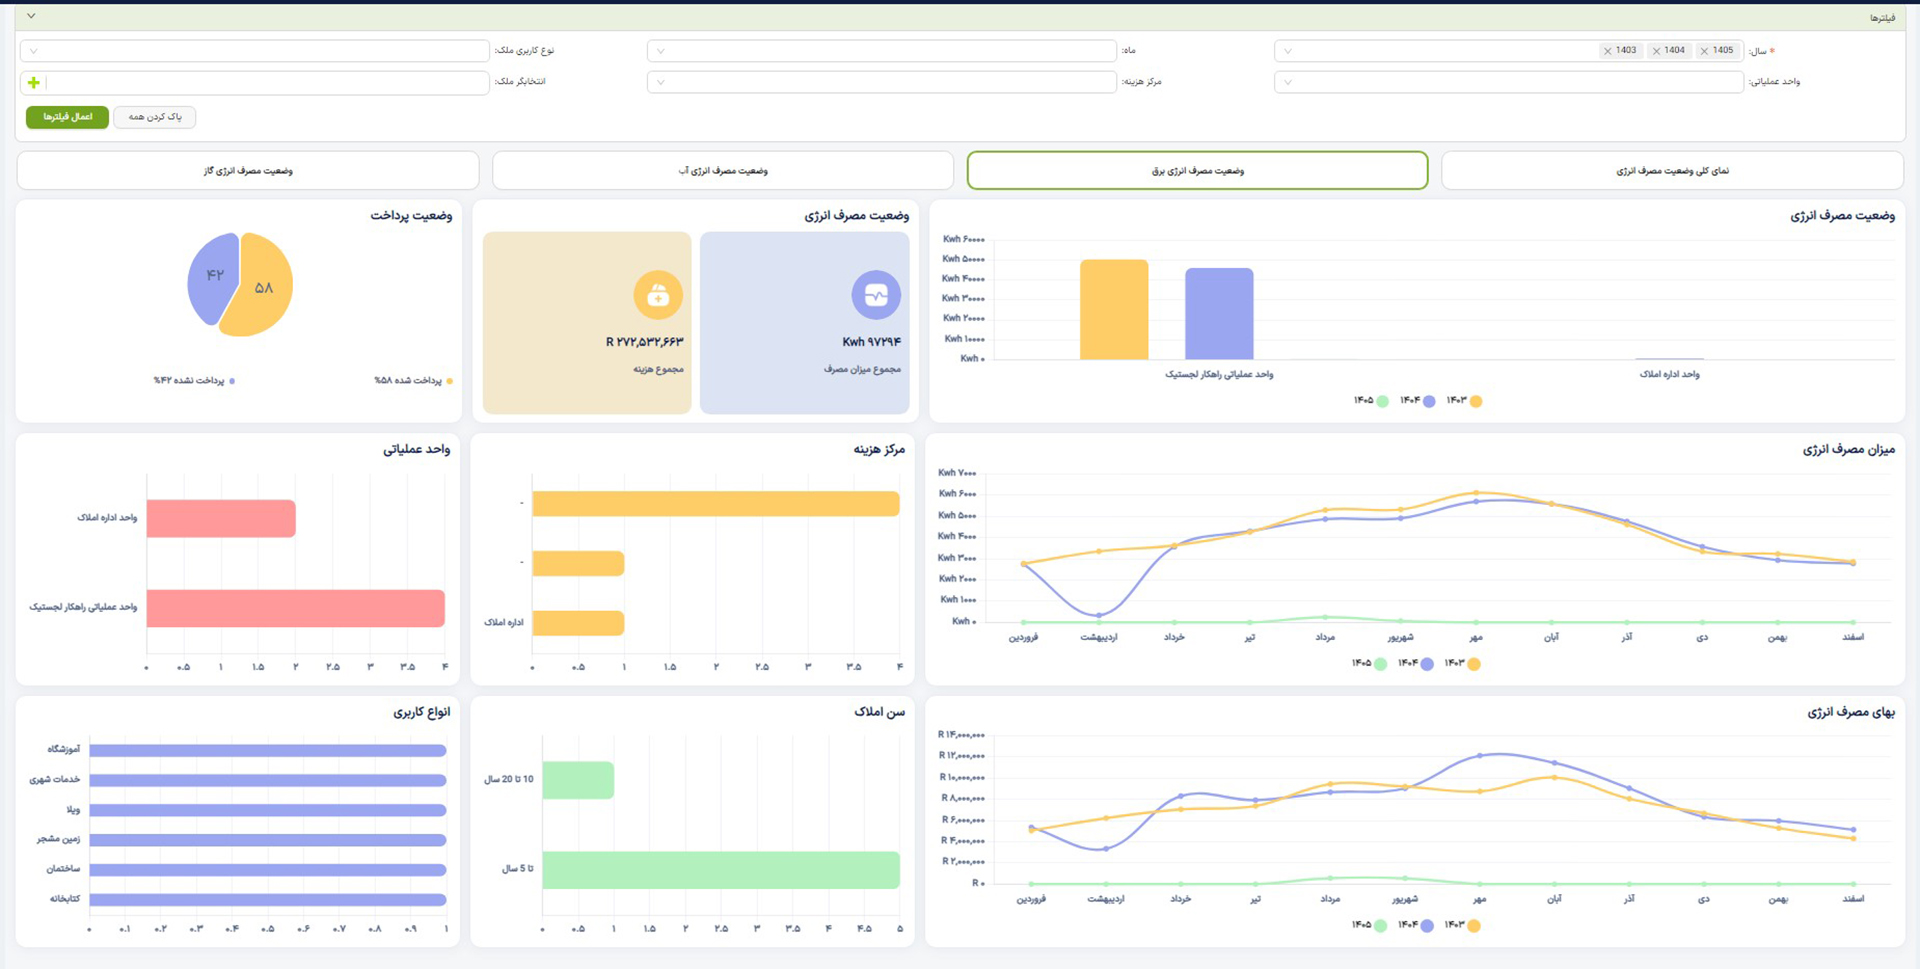Click the purple total consumption icon

click(876, 295)
